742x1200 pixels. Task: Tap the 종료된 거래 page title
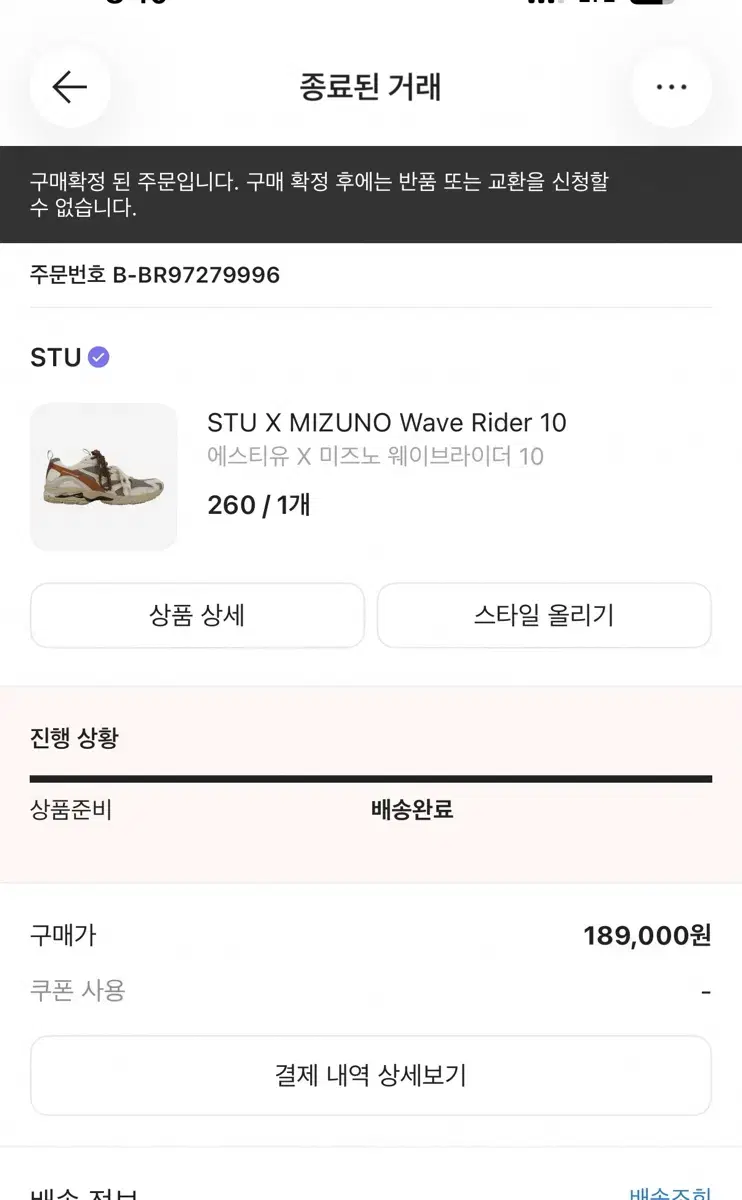click(x=370, y=87)
